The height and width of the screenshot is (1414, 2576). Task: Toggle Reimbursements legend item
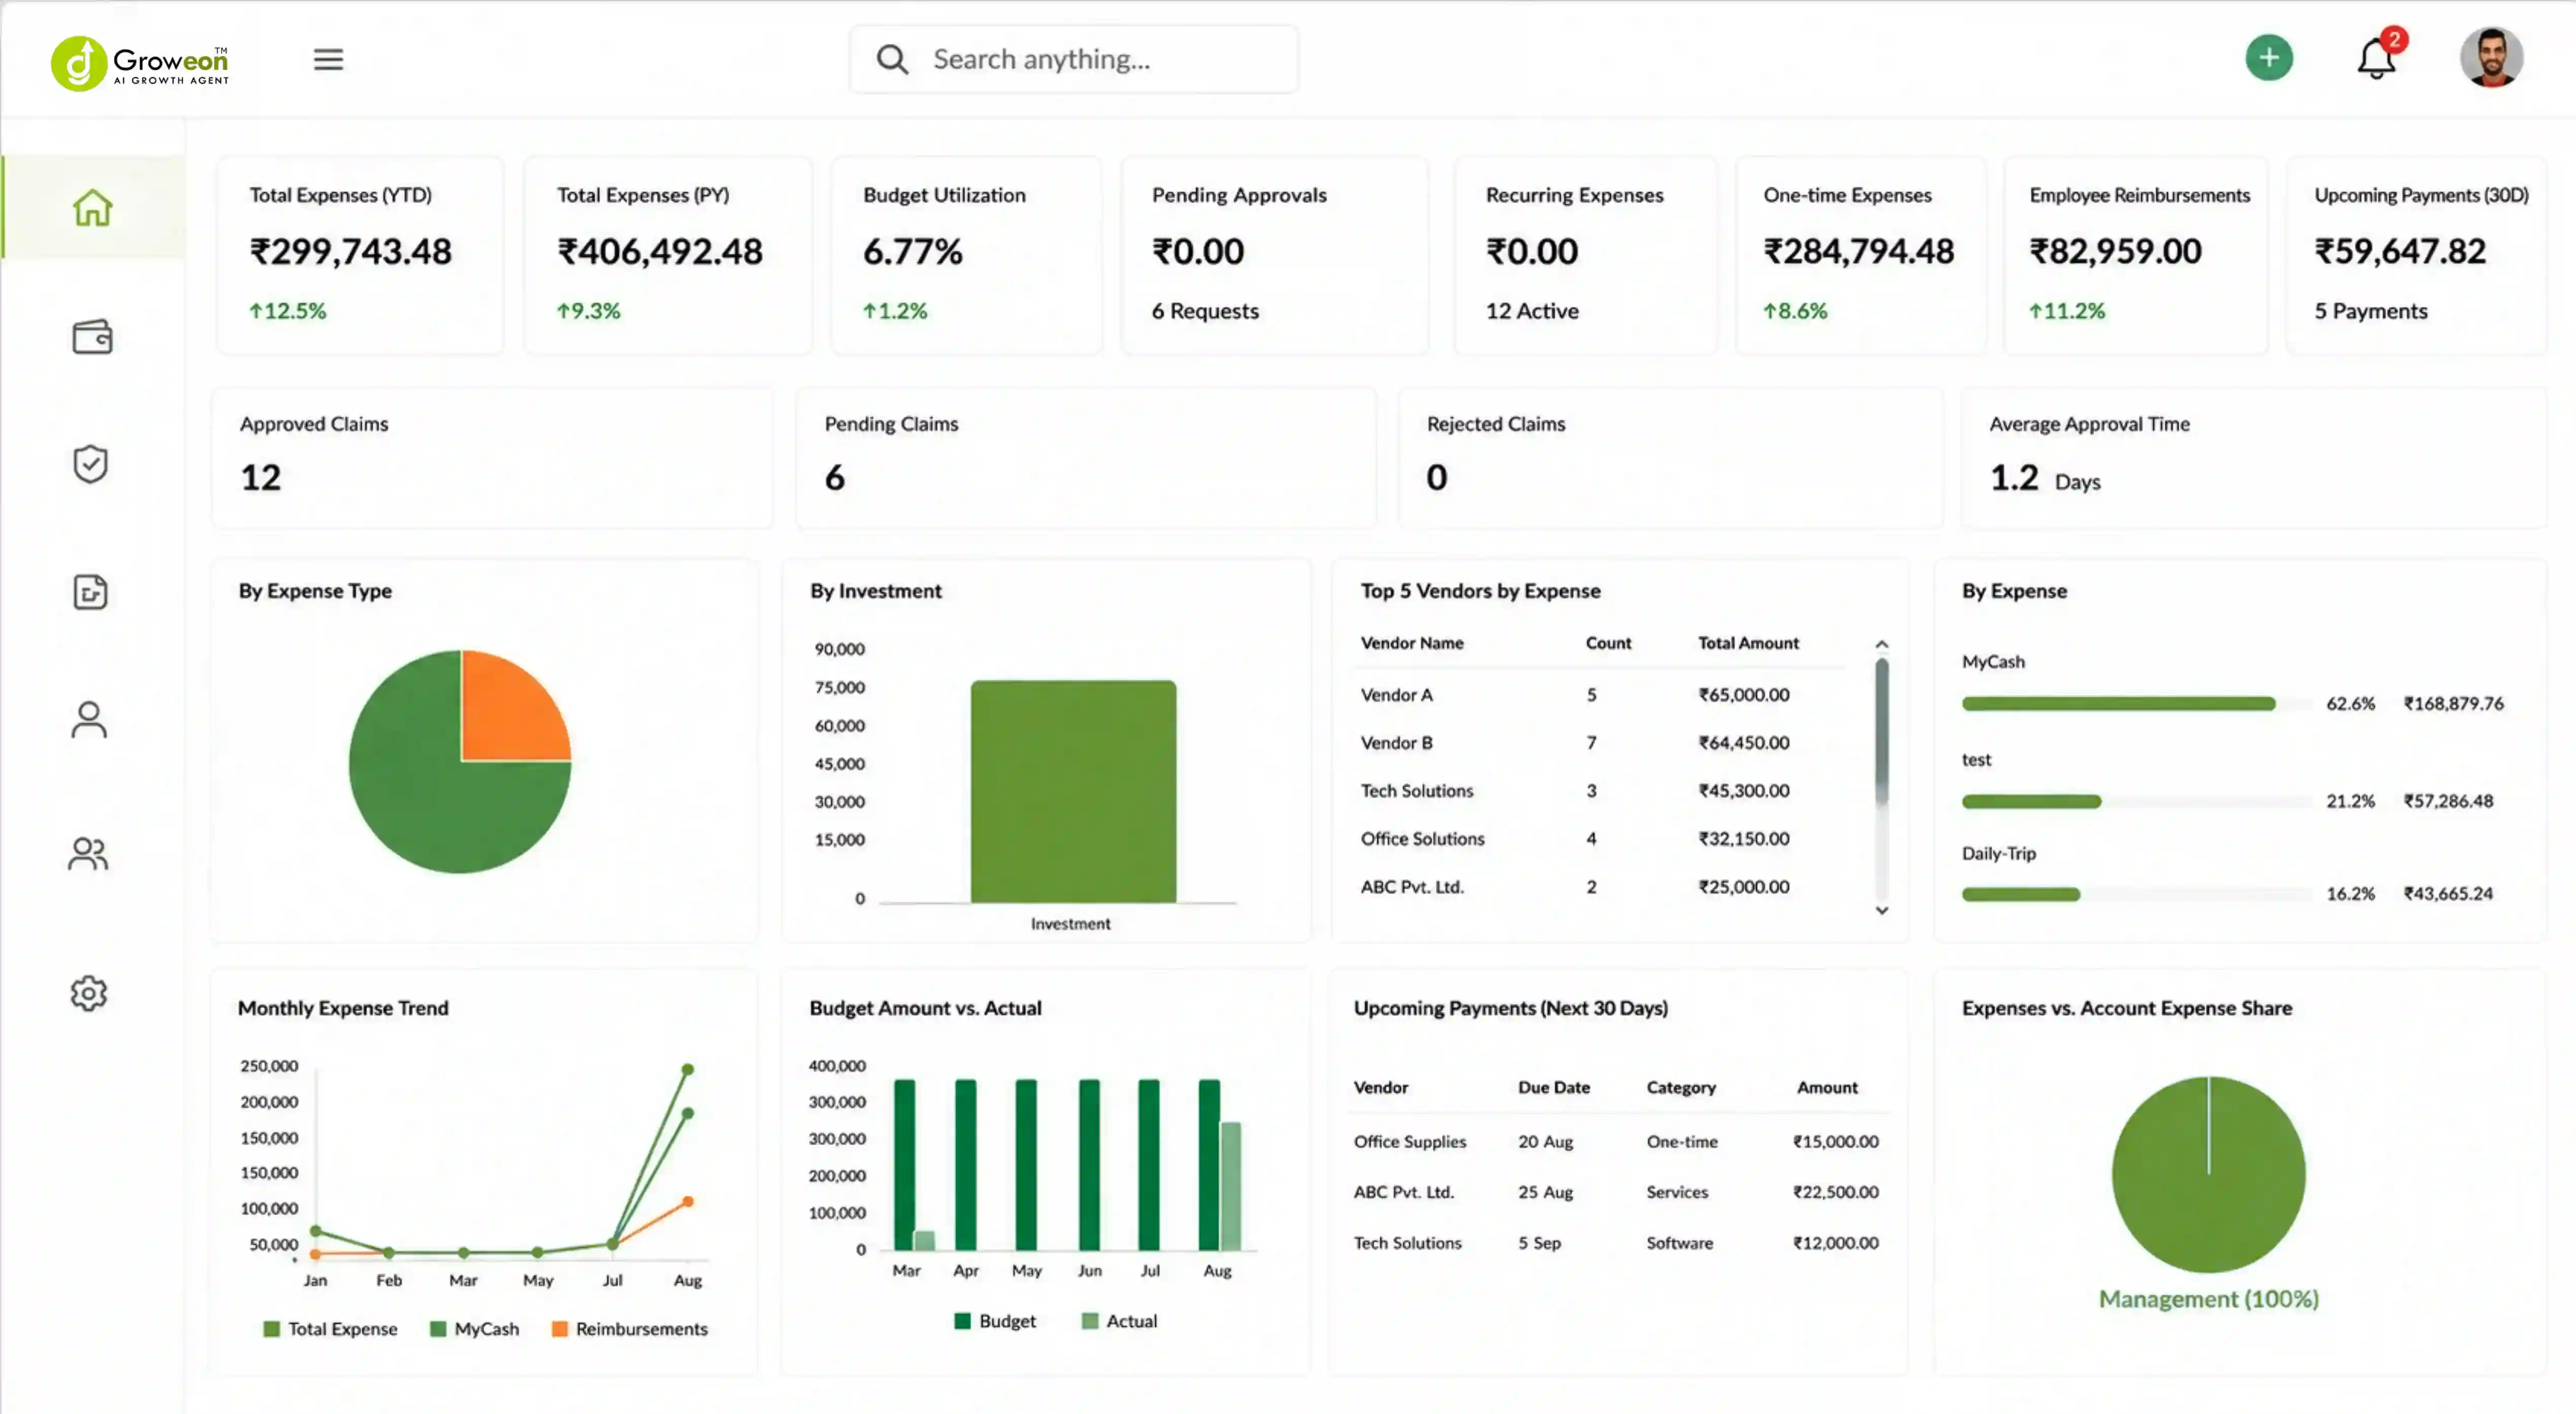coord(630,1328)
